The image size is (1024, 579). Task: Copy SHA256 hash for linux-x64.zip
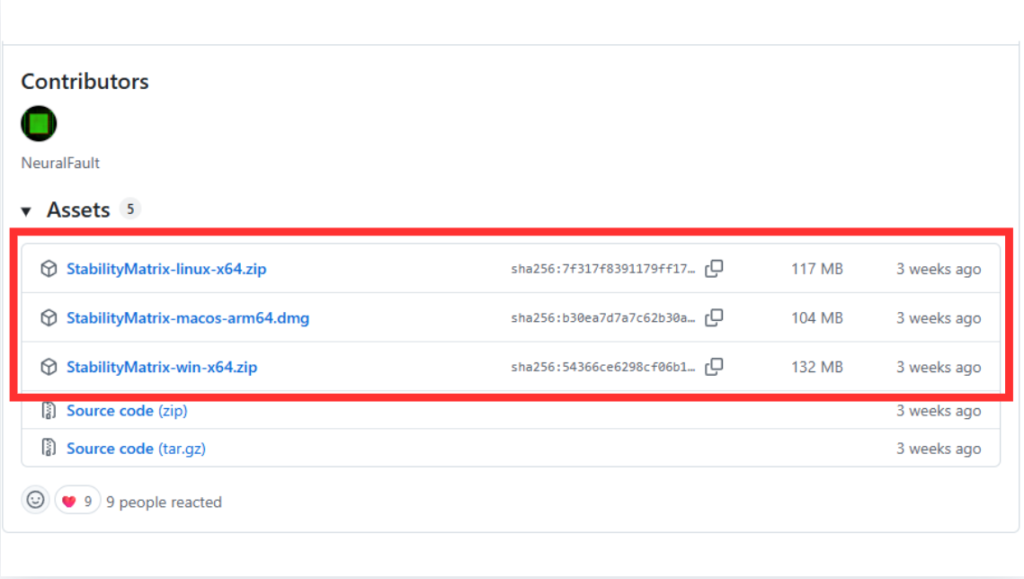(714, 269)
